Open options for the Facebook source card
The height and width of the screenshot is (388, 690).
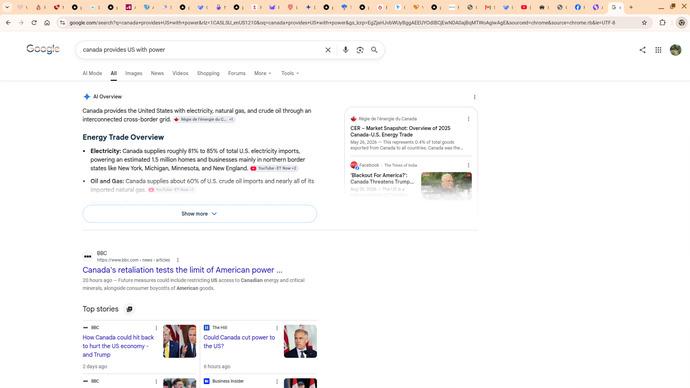point(468,165)
